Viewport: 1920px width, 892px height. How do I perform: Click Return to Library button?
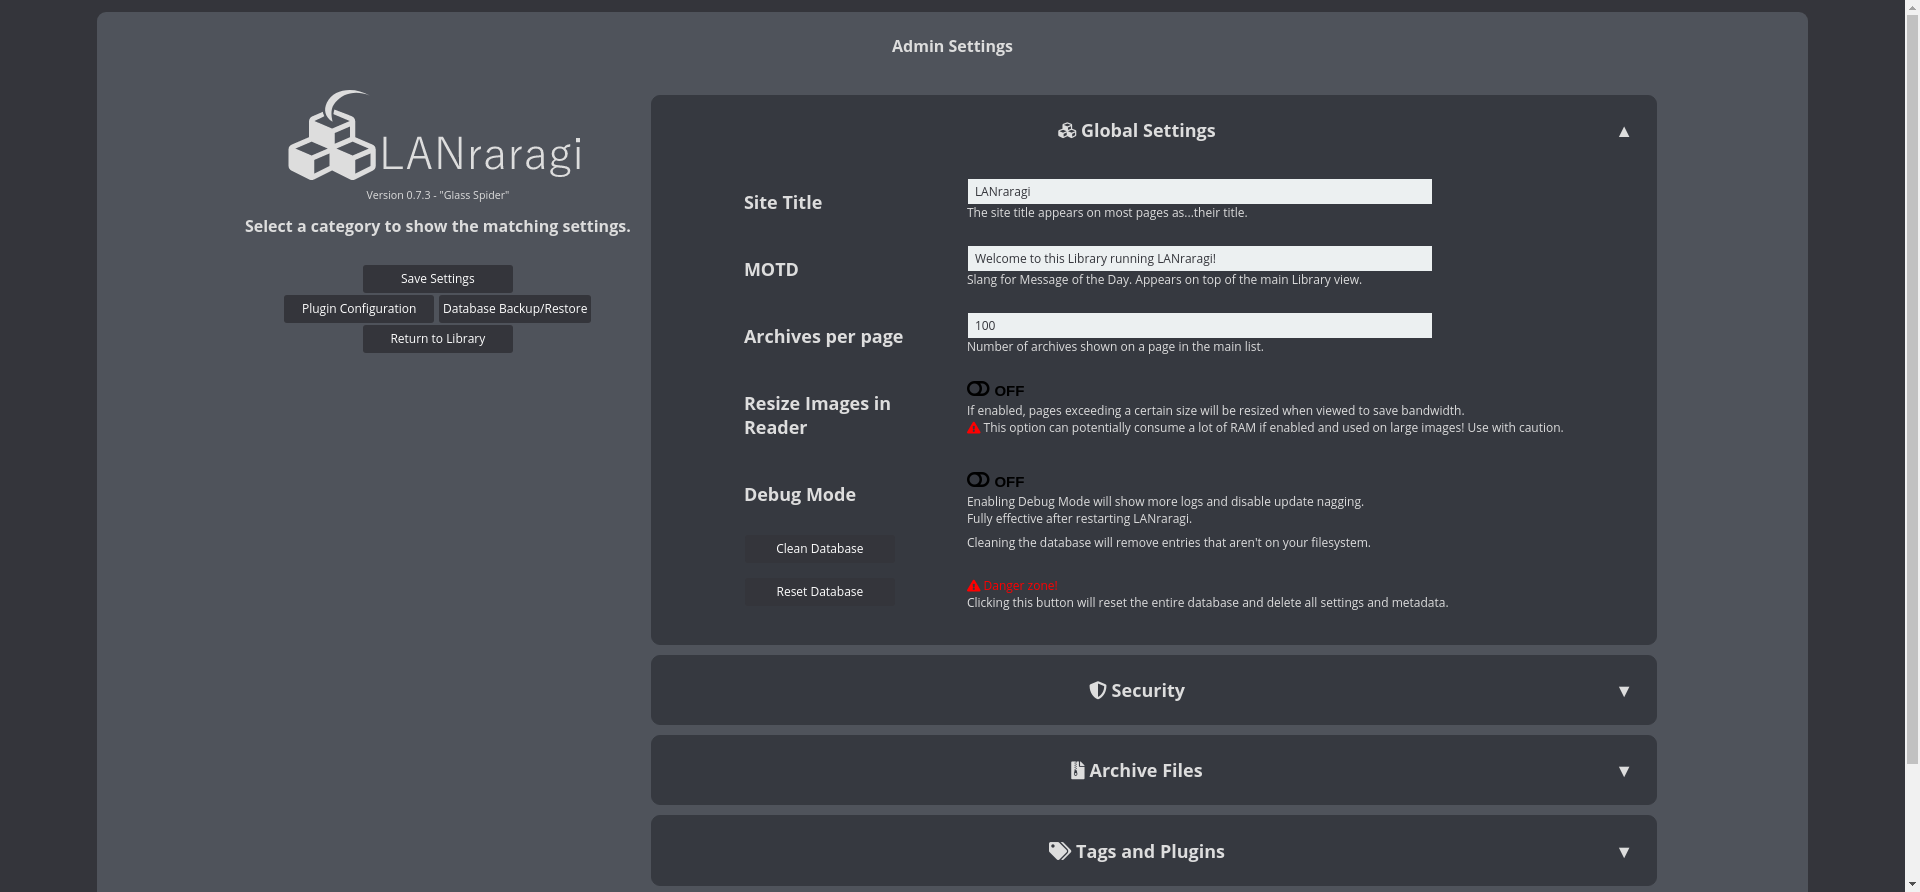point(438,339)
